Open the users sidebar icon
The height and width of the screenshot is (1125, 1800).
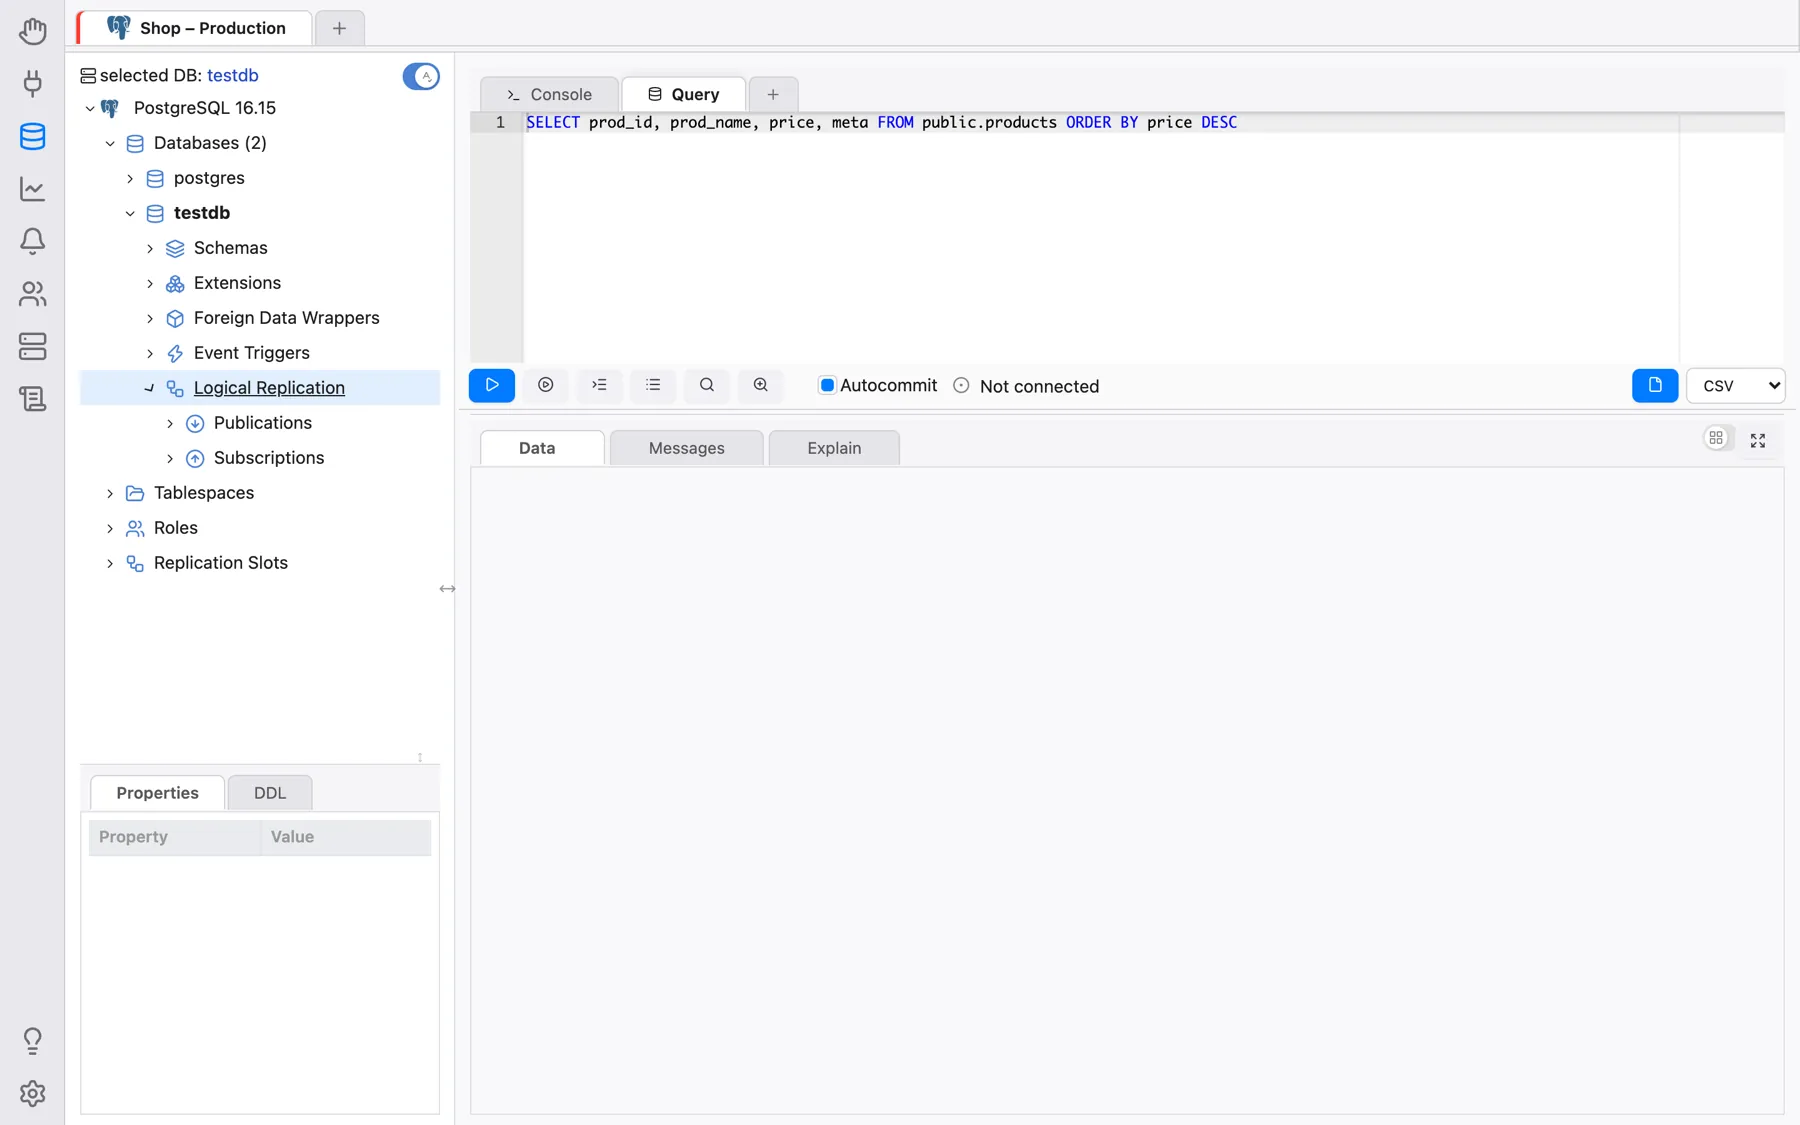tap(32, 293)
